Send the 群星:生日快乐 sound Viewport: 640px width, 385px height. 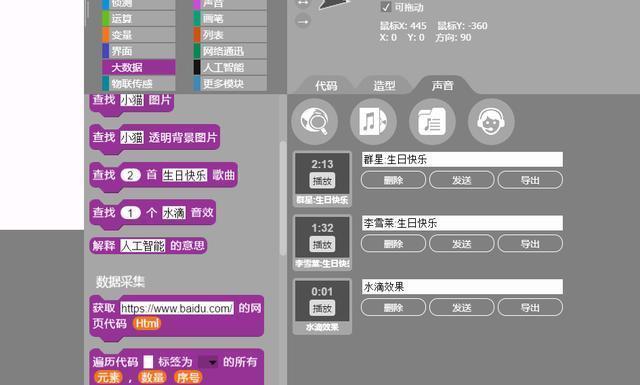[x=462, y=180]
